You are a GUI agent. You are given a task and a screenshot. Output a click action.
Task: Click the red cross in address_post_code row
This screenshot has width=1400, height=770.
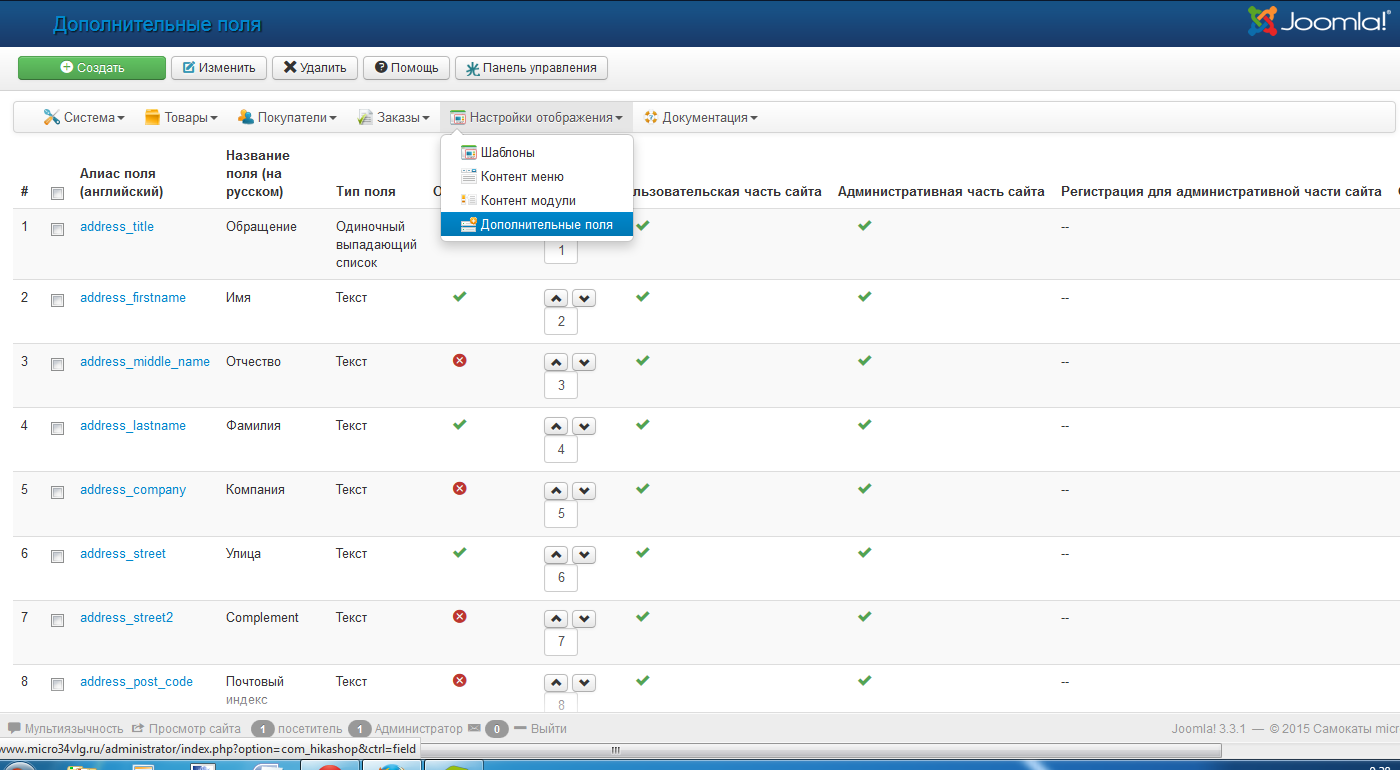[x=460, y=680]
